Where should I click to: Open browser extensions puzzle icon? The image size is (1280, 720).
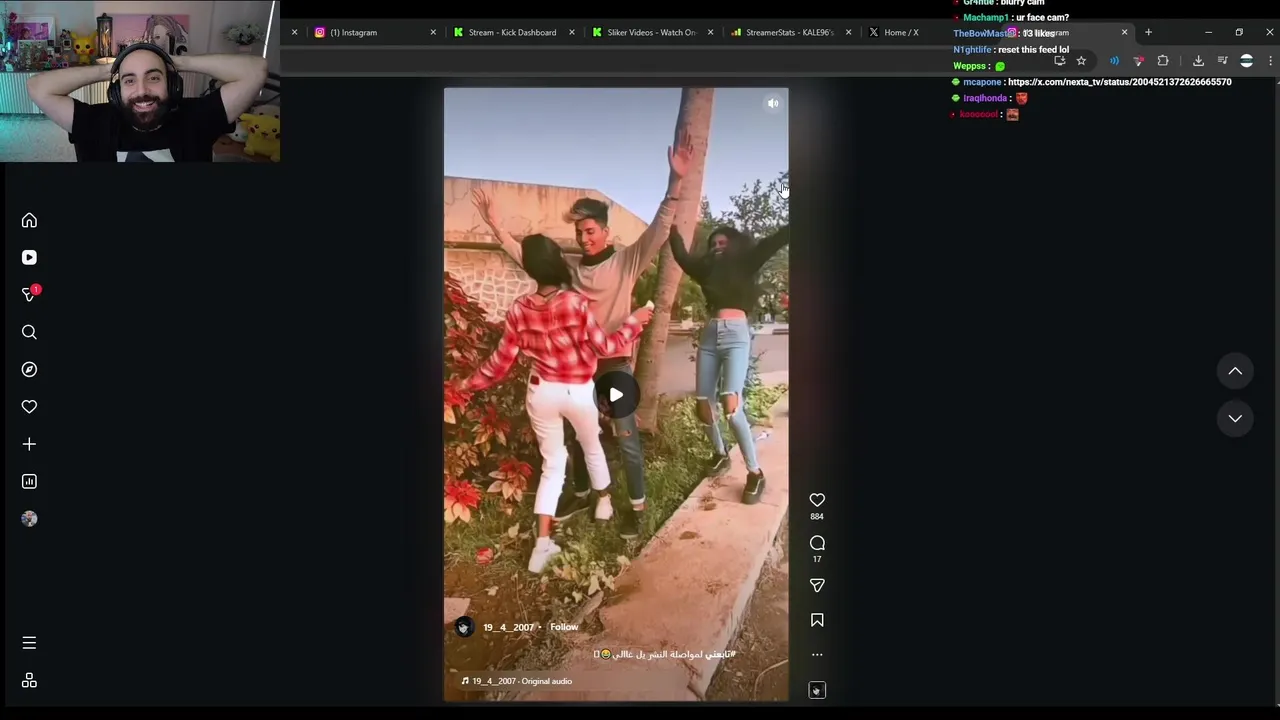click(x=1163, y=61)
